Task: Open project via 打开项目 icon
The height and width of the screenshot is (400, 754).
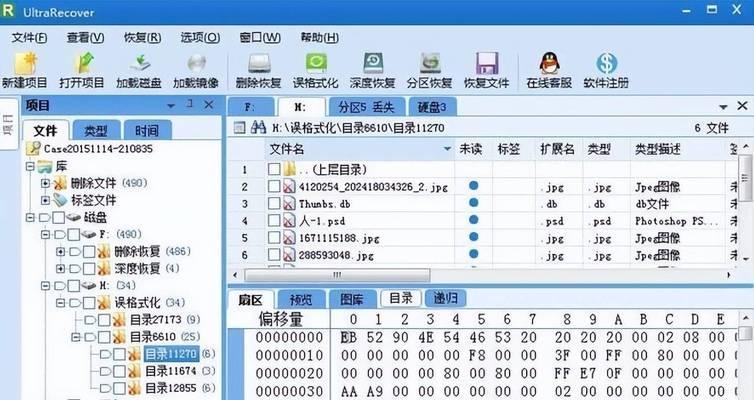Action: coord(83,64)
